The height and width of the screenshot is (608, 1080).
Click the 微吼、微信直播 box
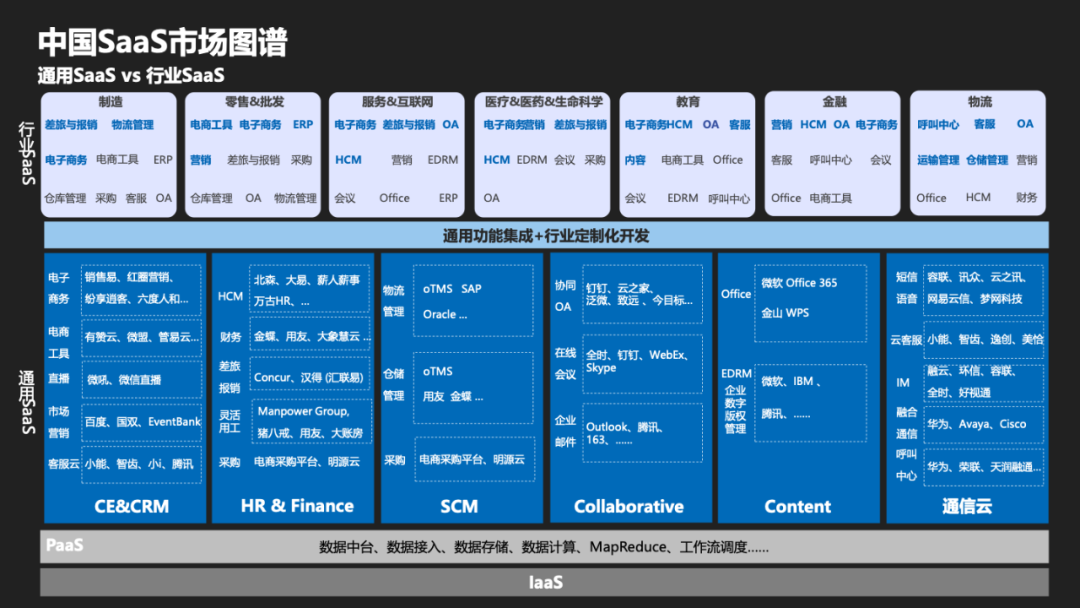[141, 379]
